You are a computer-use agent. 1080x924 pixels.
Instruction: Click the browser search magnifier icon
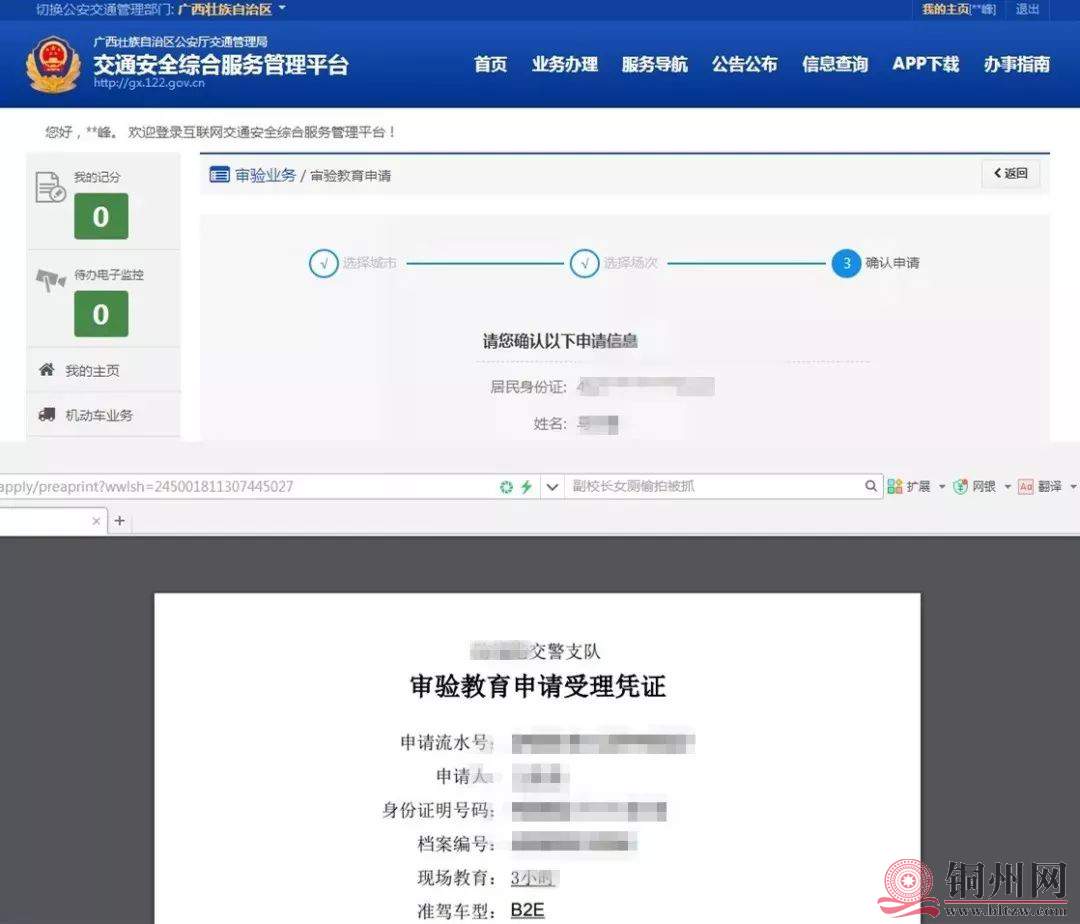[871, 486]
